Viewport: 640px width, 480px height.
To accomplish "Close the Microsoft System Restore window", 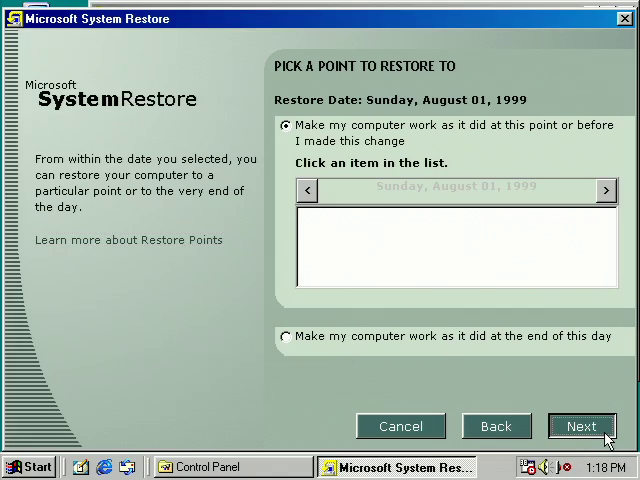I will pyautogui.click(x=624, y=19).
